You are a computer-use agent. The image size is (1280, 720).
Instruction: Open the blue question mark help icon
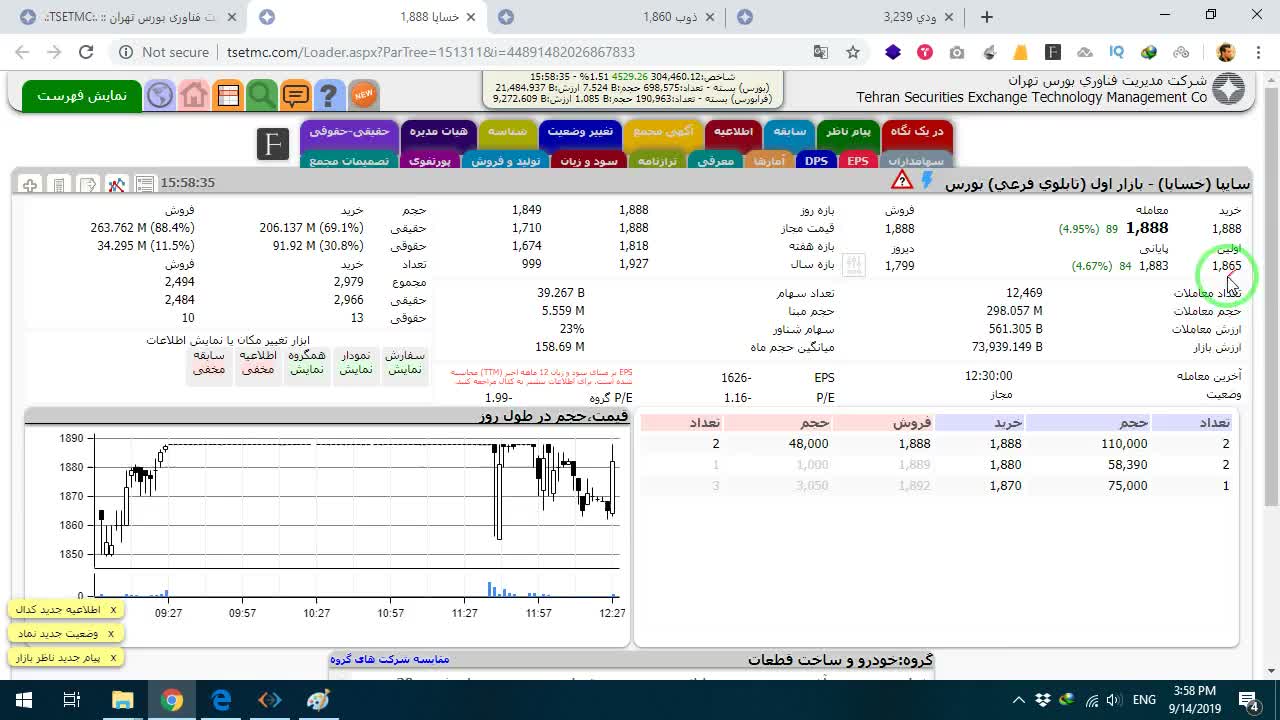click(329, 95)
